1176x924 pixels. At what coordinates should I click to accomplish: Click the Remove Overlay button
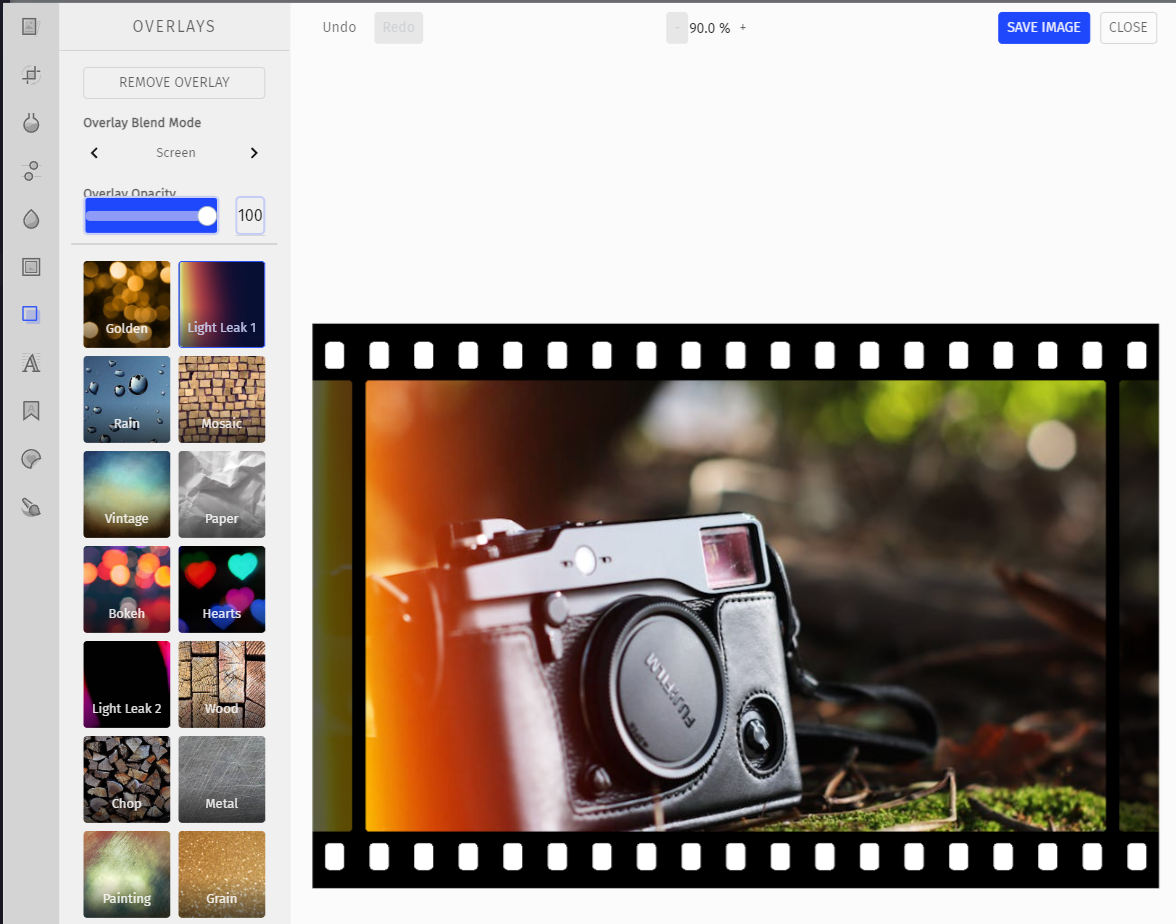coord(174,82)
